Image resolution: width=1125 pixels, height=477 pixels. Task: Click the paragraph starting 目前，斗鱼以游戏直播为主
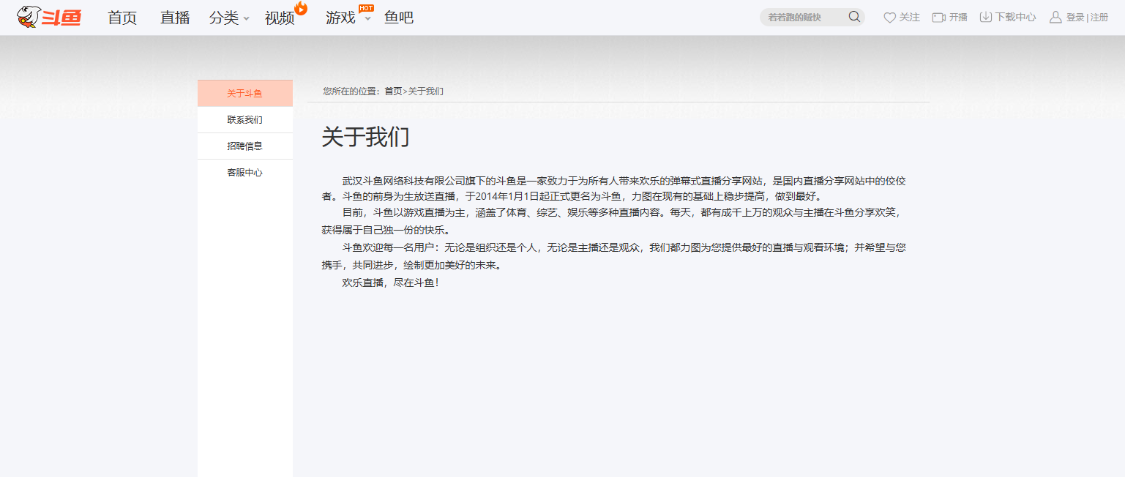[x=610, y=221]
